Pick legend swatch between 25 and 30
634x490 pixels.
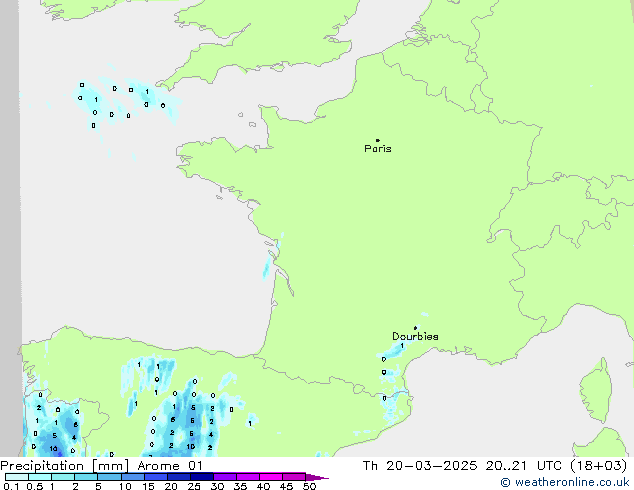click(x=202, y=477)
